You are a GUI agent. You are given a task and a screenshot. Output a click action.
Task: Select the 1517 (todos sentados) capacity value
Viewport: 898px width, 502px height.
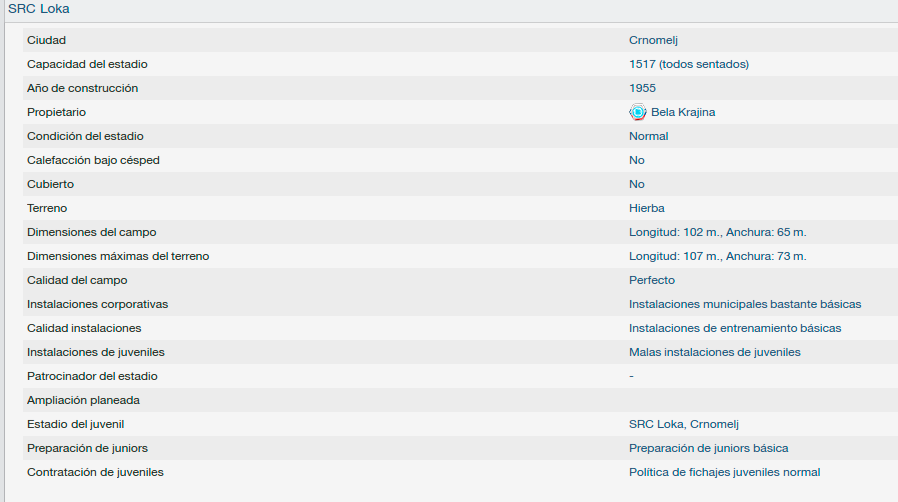[x=689, y=64]
